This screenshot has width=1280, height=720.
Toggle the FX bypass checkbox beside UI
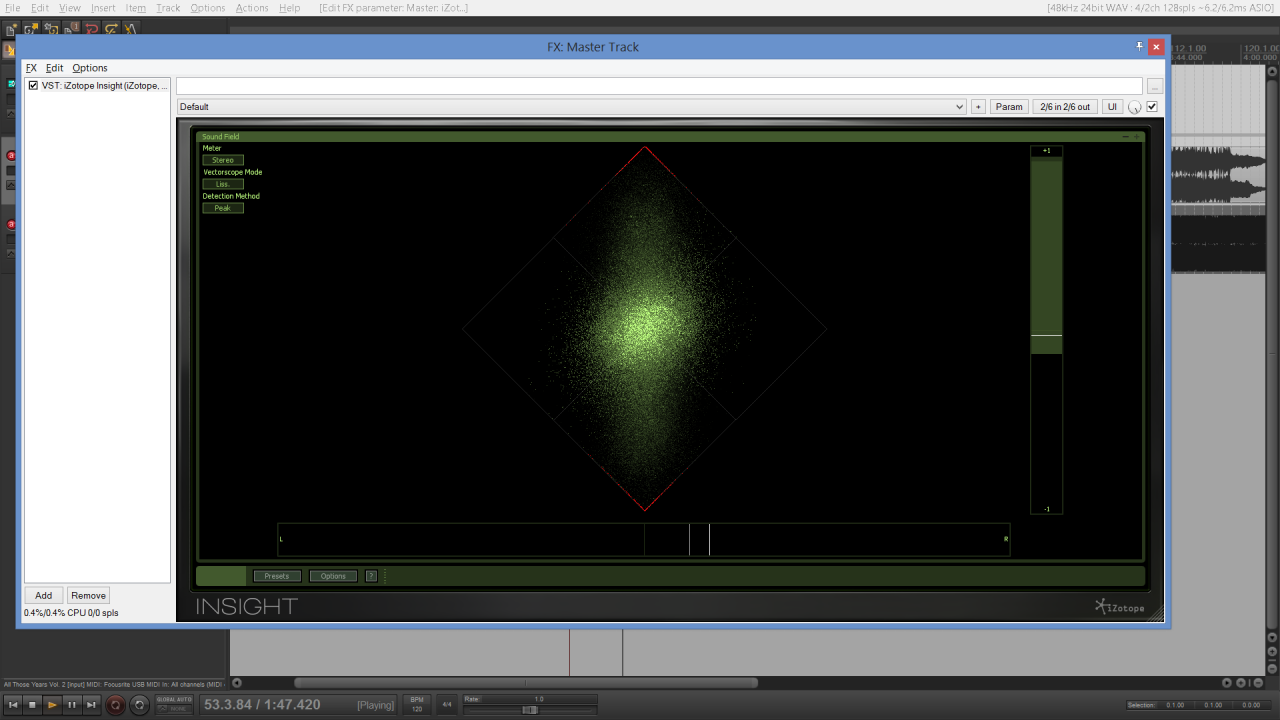[1152, 106]
